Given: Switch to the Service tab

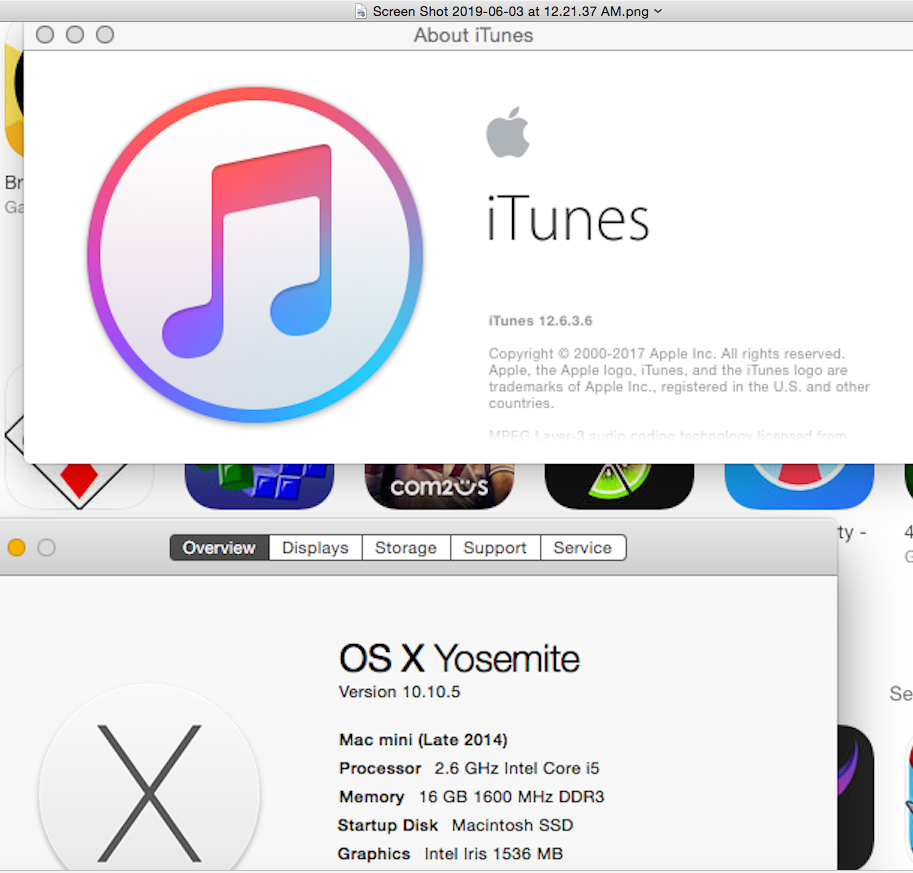Looking at the screenshot, I should [583, 547].
